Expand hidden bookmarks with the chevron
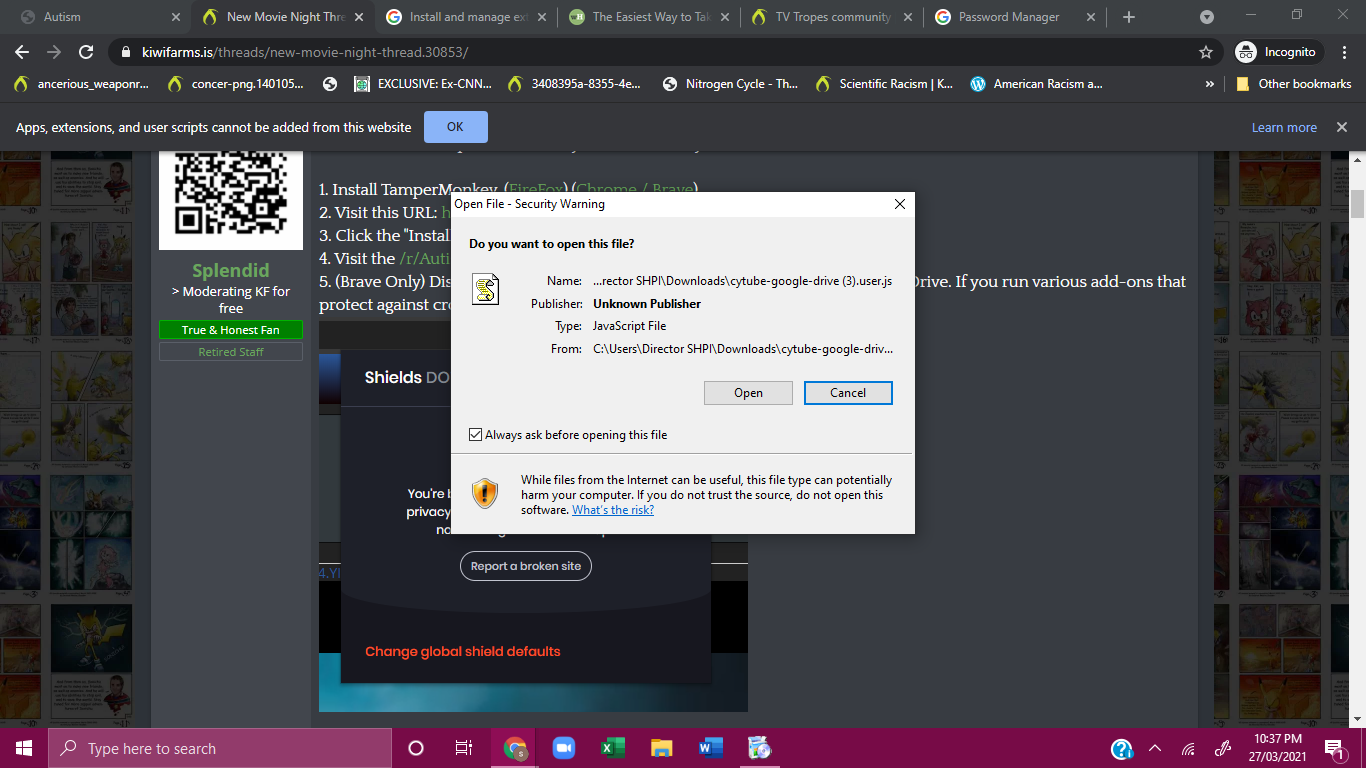The image size is (1366, 768). 1210,84
